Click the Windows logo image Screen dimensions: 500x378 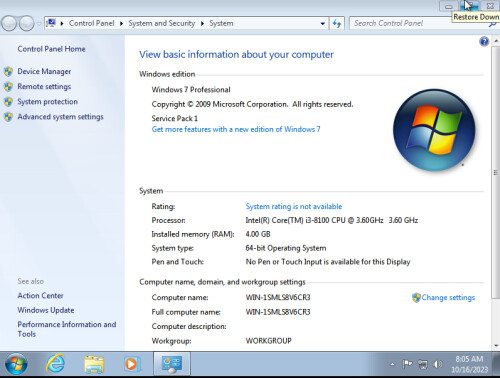pyautogui.click(x=434, y=130)
